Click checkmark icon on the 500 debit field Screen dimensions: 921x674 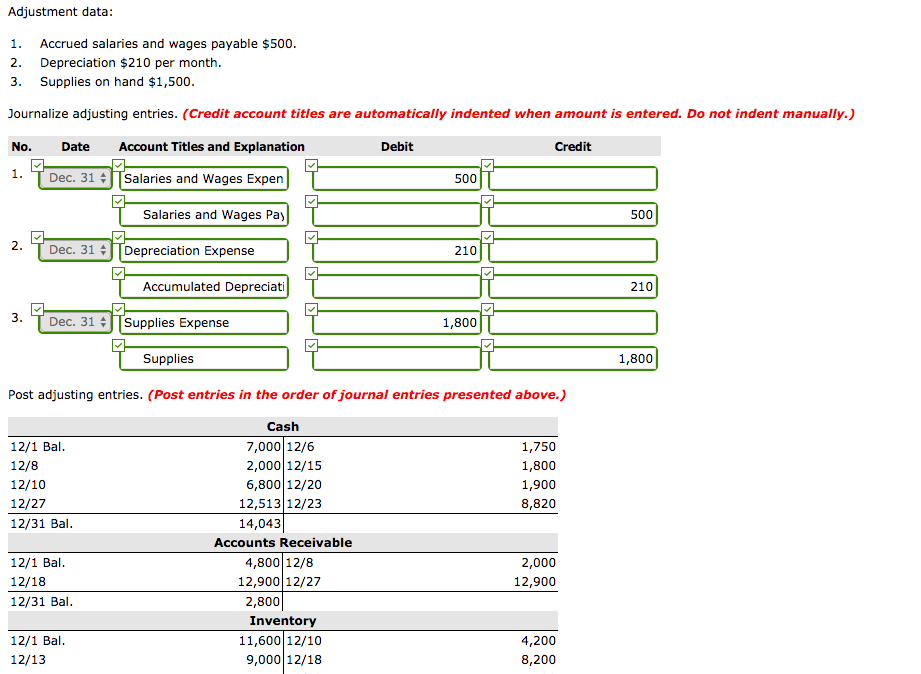312,165
